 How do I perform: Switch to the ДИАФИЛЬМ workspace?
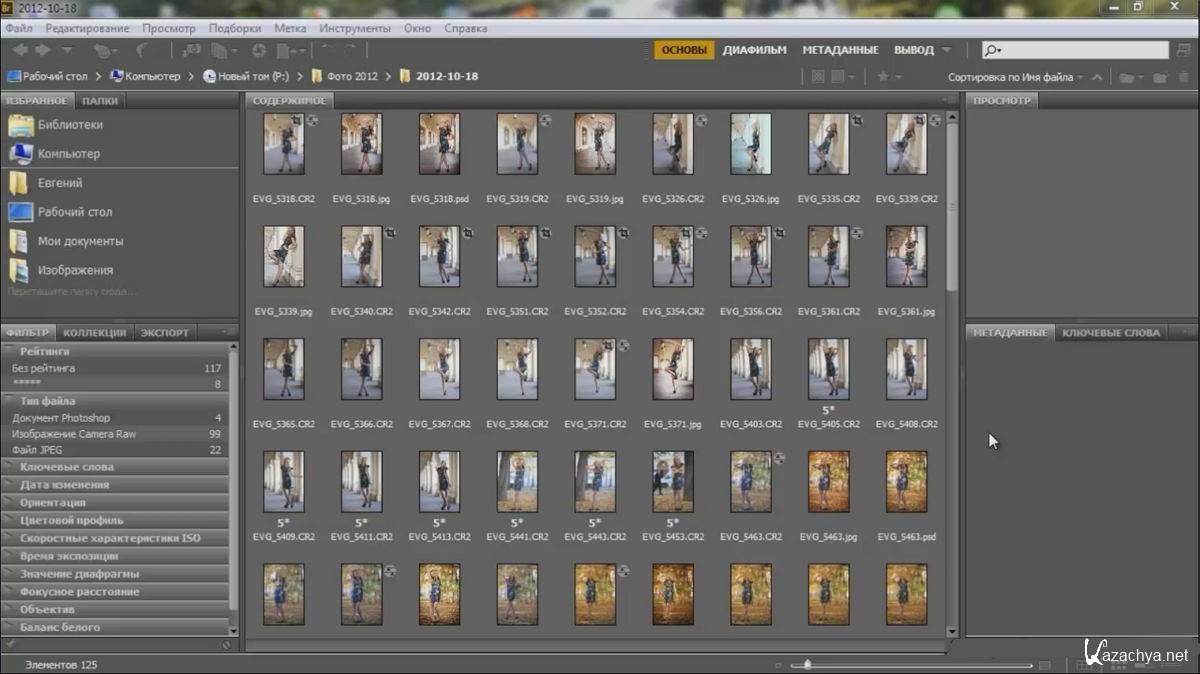(x=754, y=50)
